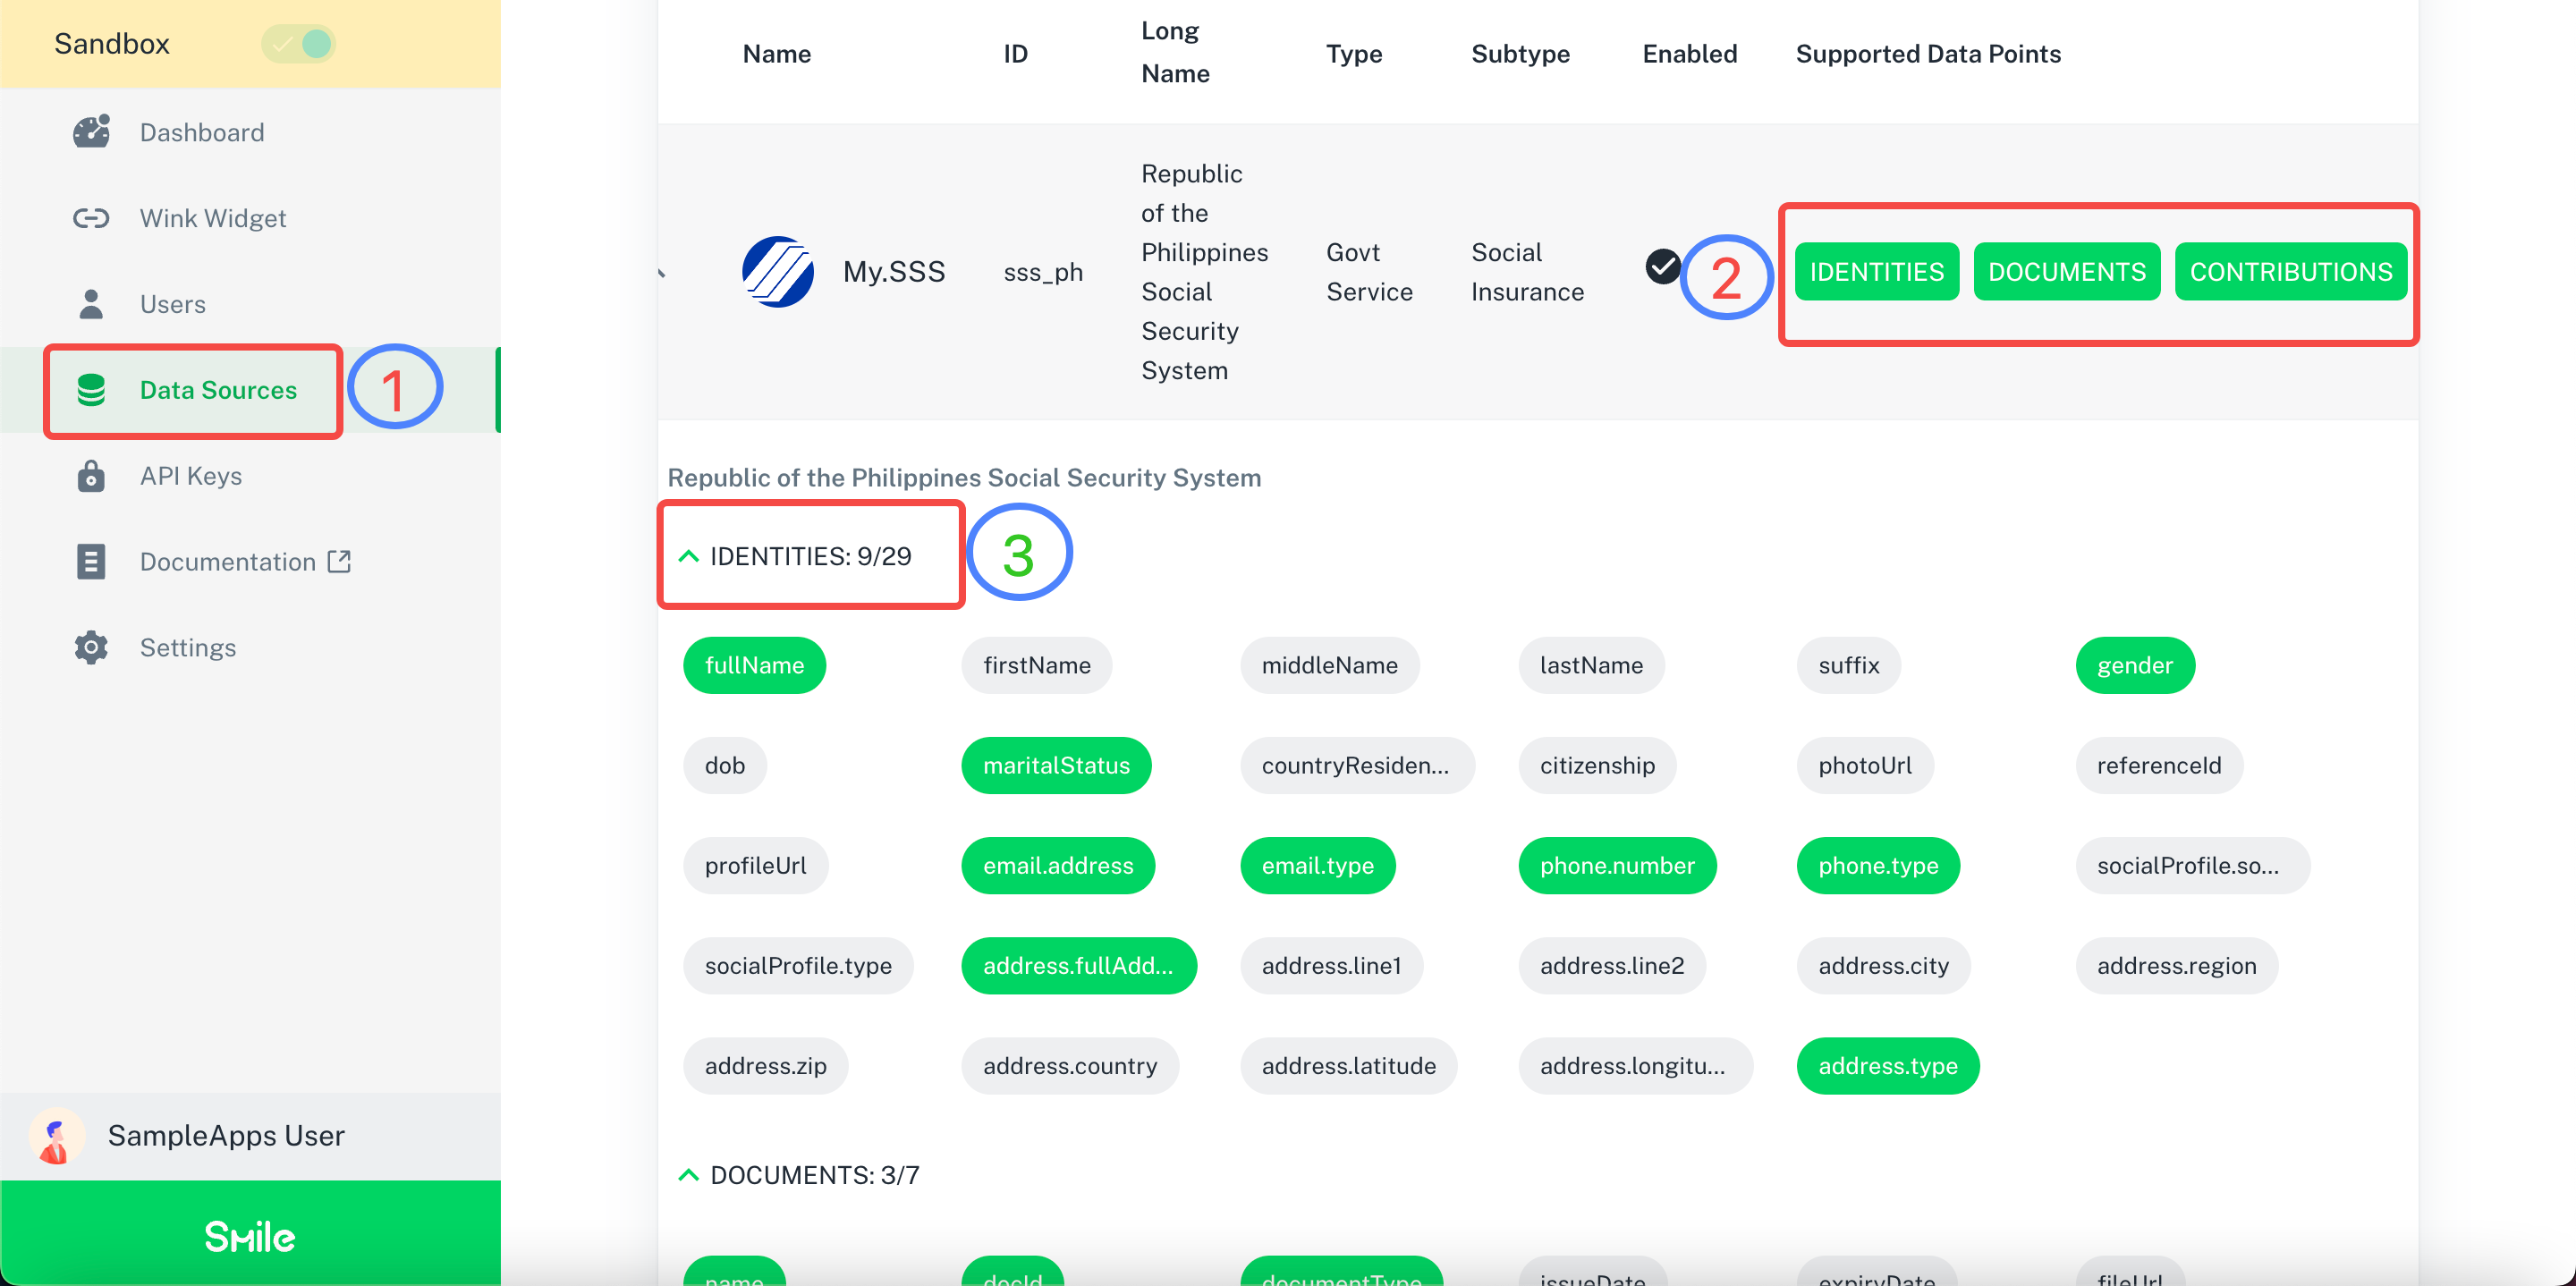The image size is (2576, 1286).
Task: Click the Settings gear icon
Action: [x=91, y=648]
